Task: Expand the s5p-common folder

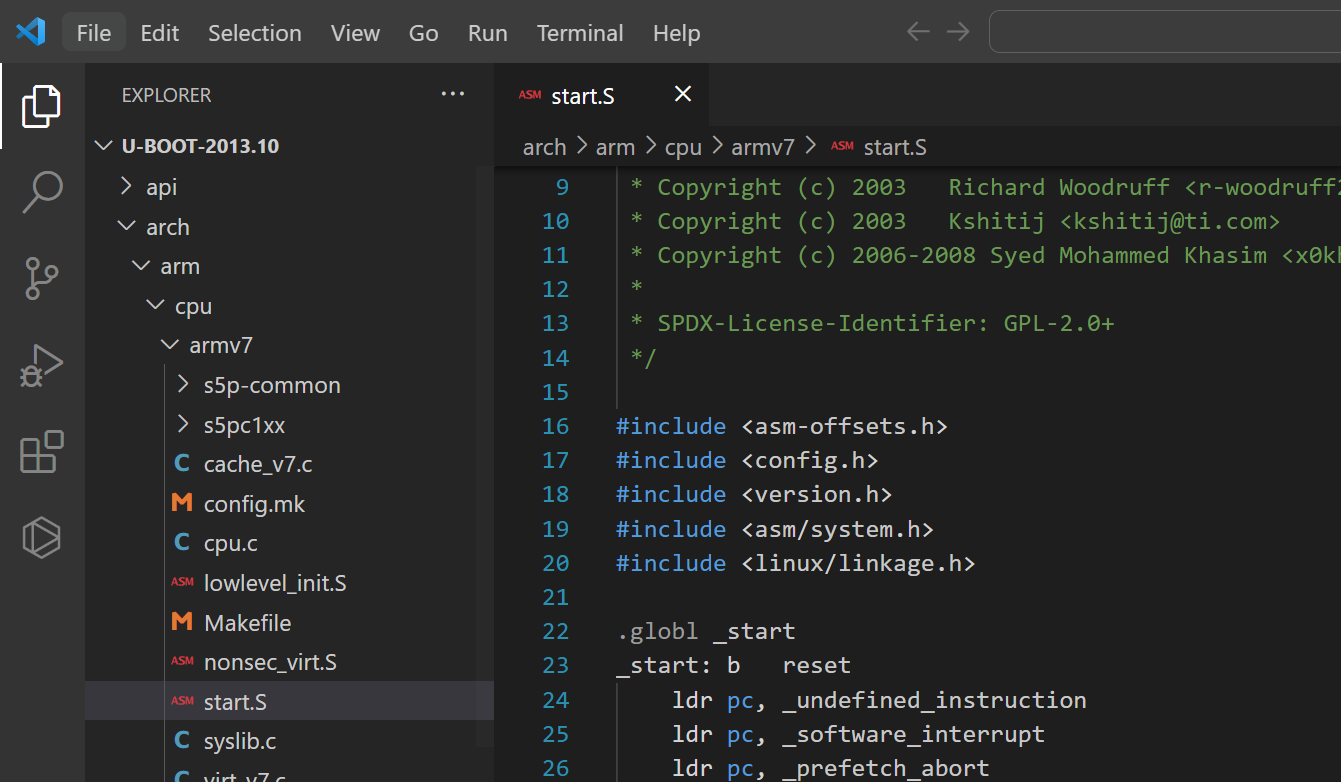Action: pos(183,384)
